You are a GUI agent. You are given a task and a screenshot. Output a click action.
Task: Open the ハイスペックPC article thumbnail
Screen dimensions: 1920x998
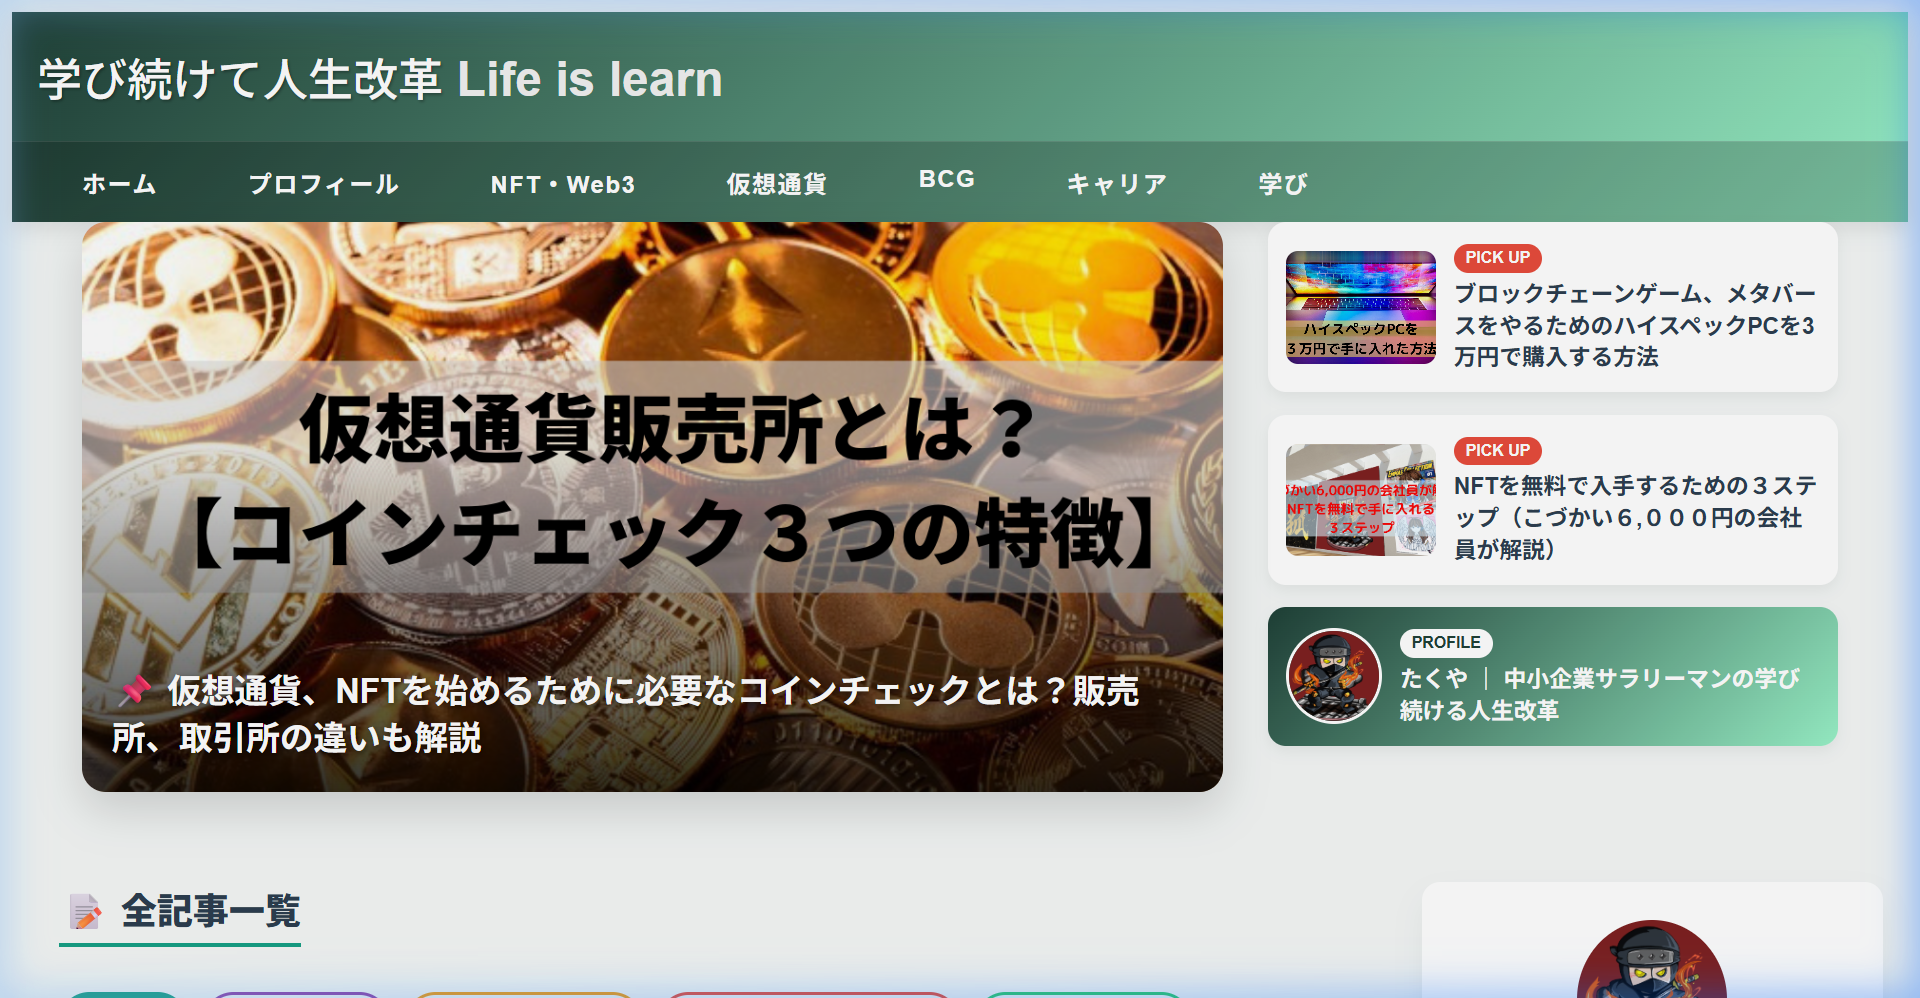pyautogui.click(x=1361, y=308)
